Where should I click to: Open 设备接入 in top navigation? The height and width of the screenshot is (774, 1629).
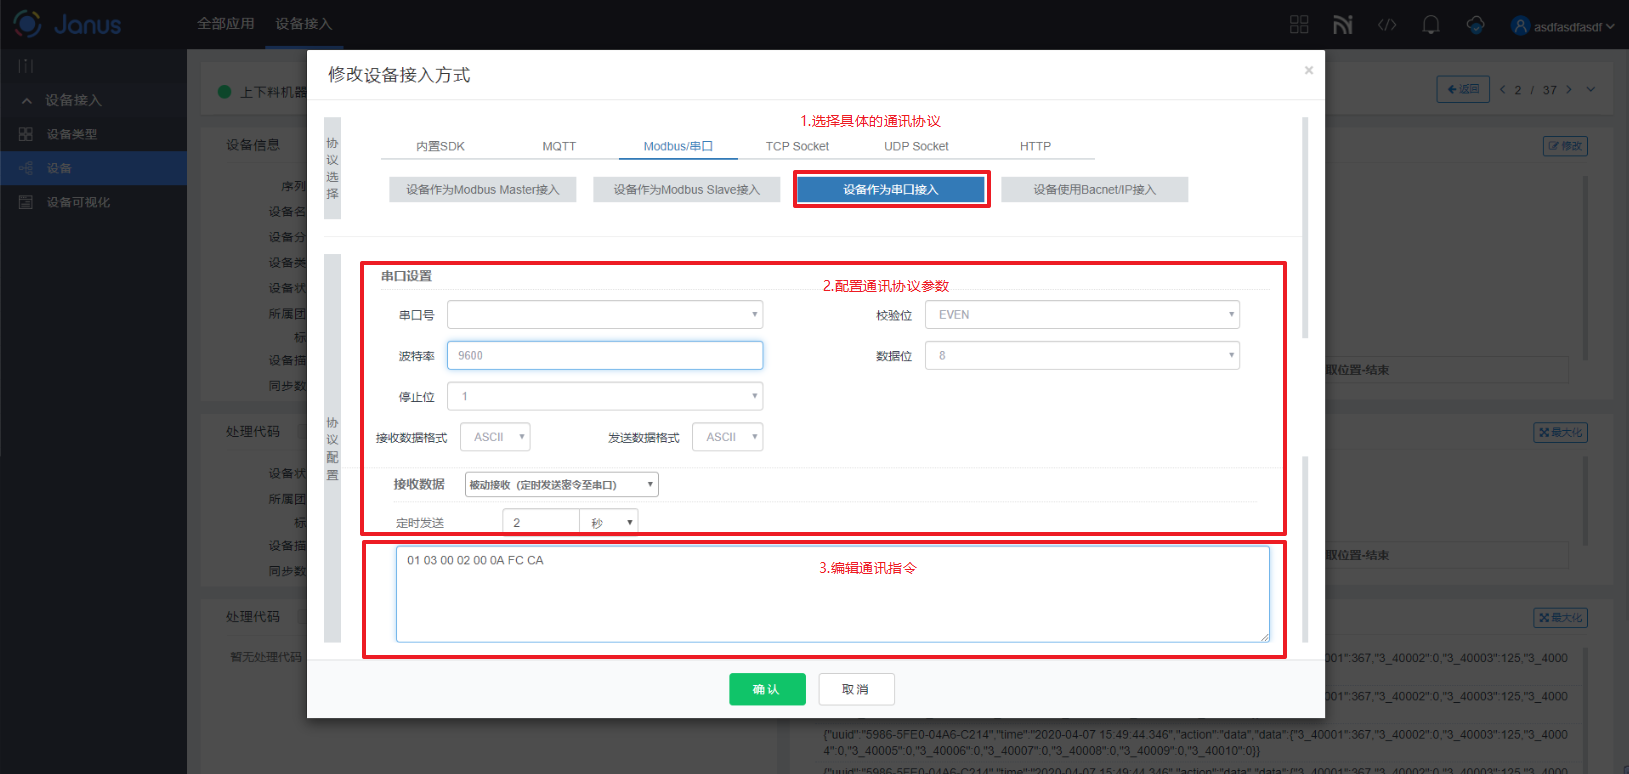pyautogui.click(x=304, y=24)
